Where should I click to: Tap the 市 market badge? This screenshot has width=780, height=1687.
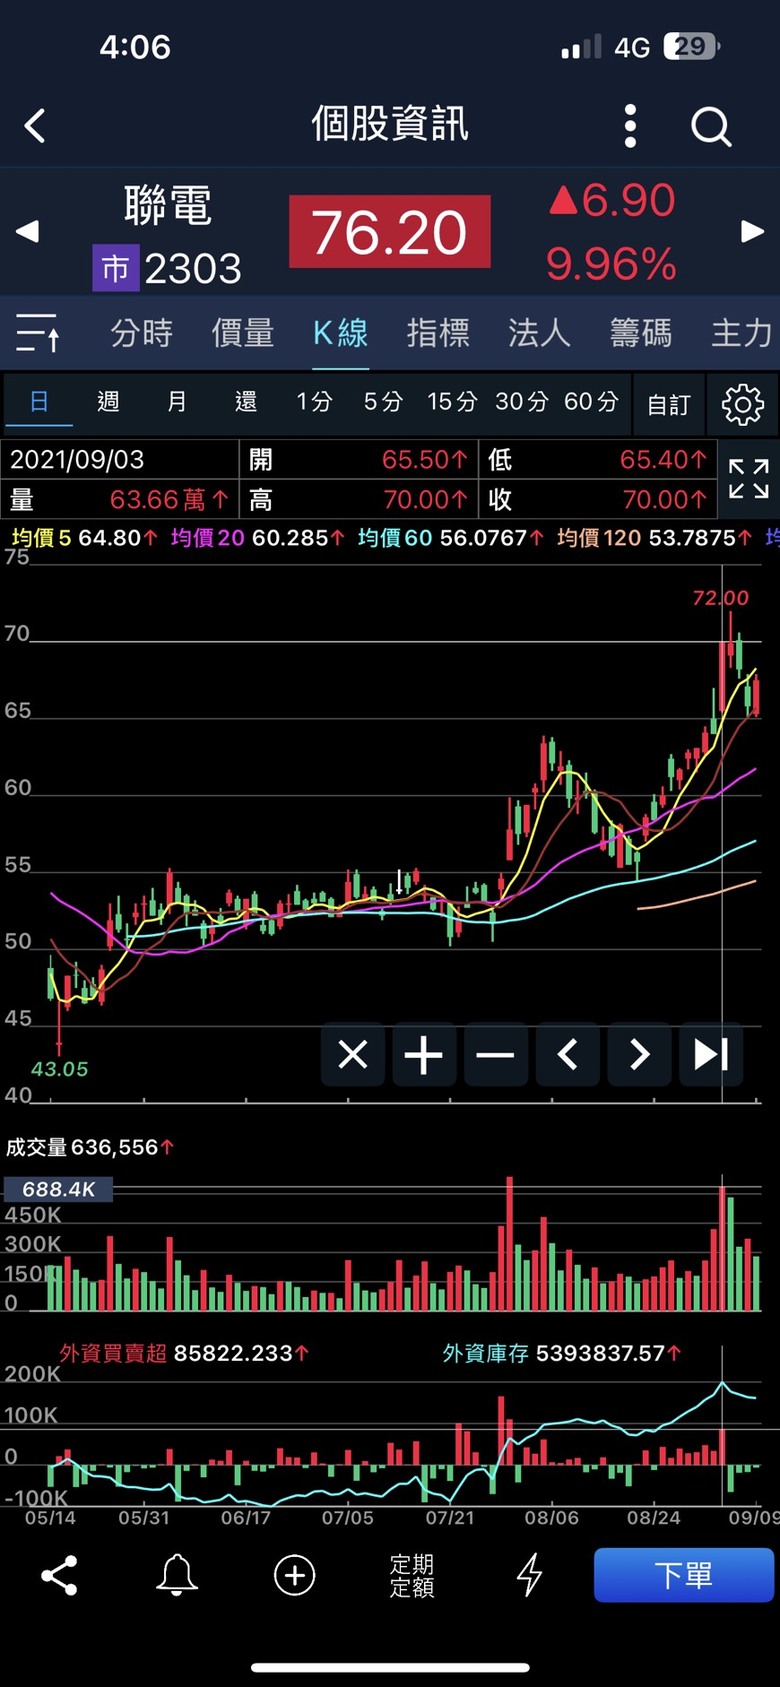[115, 269]
